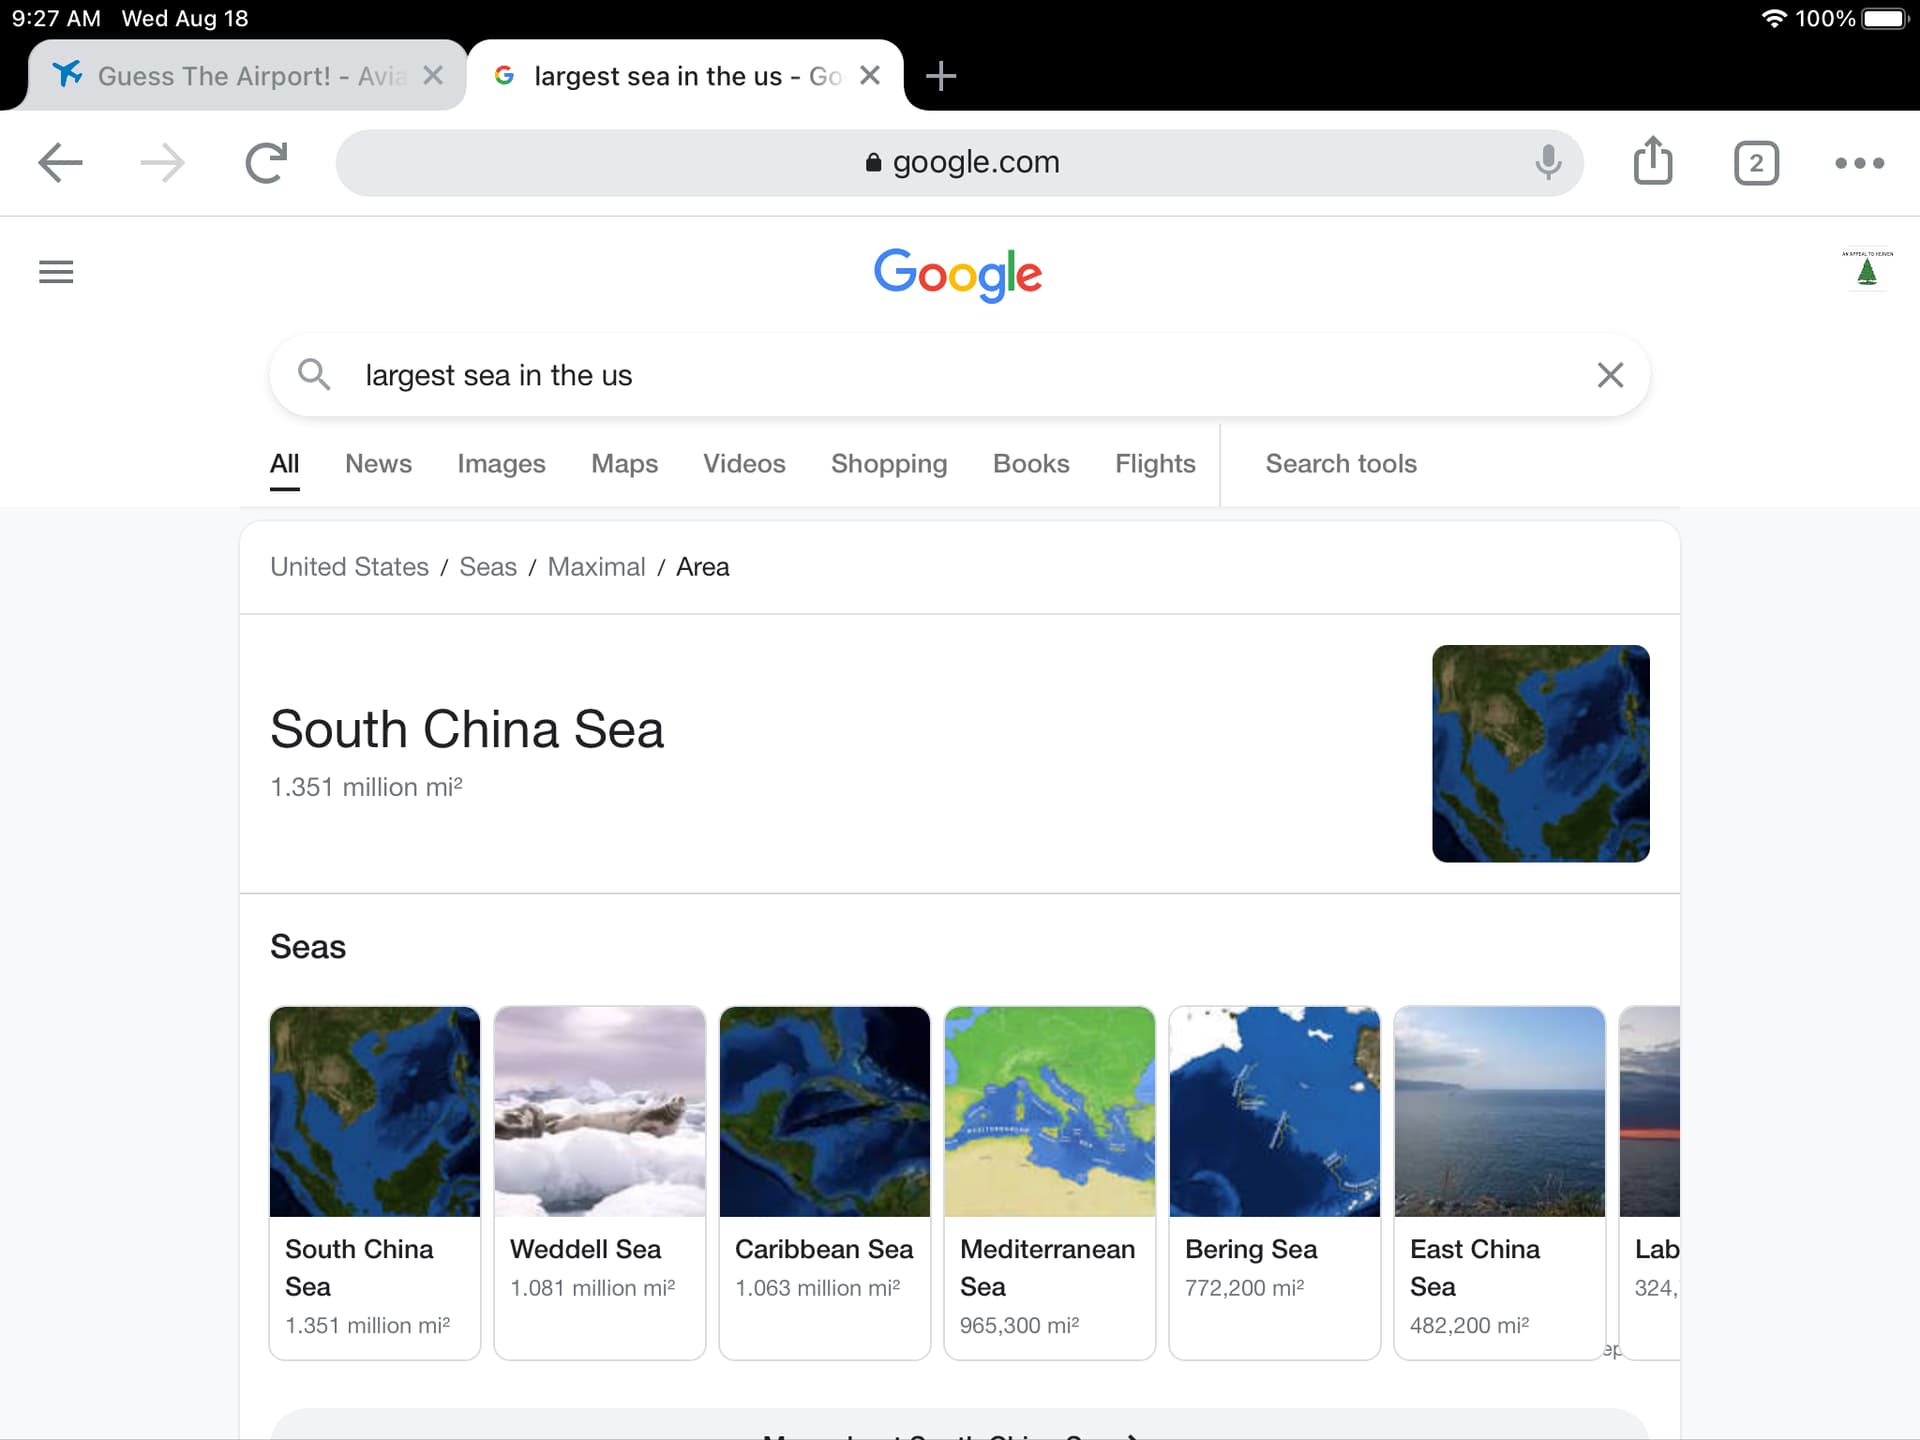Switch to the Images results tab
The height and width of the screenshot is (1440, 1920).
pyautogui.click(x=501, y=464)
